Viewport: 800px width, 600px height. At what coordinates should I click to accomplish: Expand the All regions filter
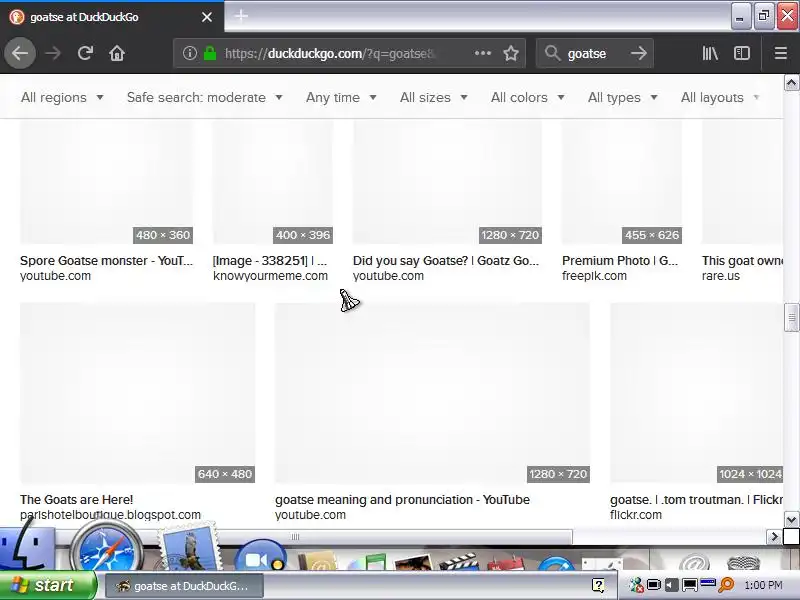click(62, 97)
